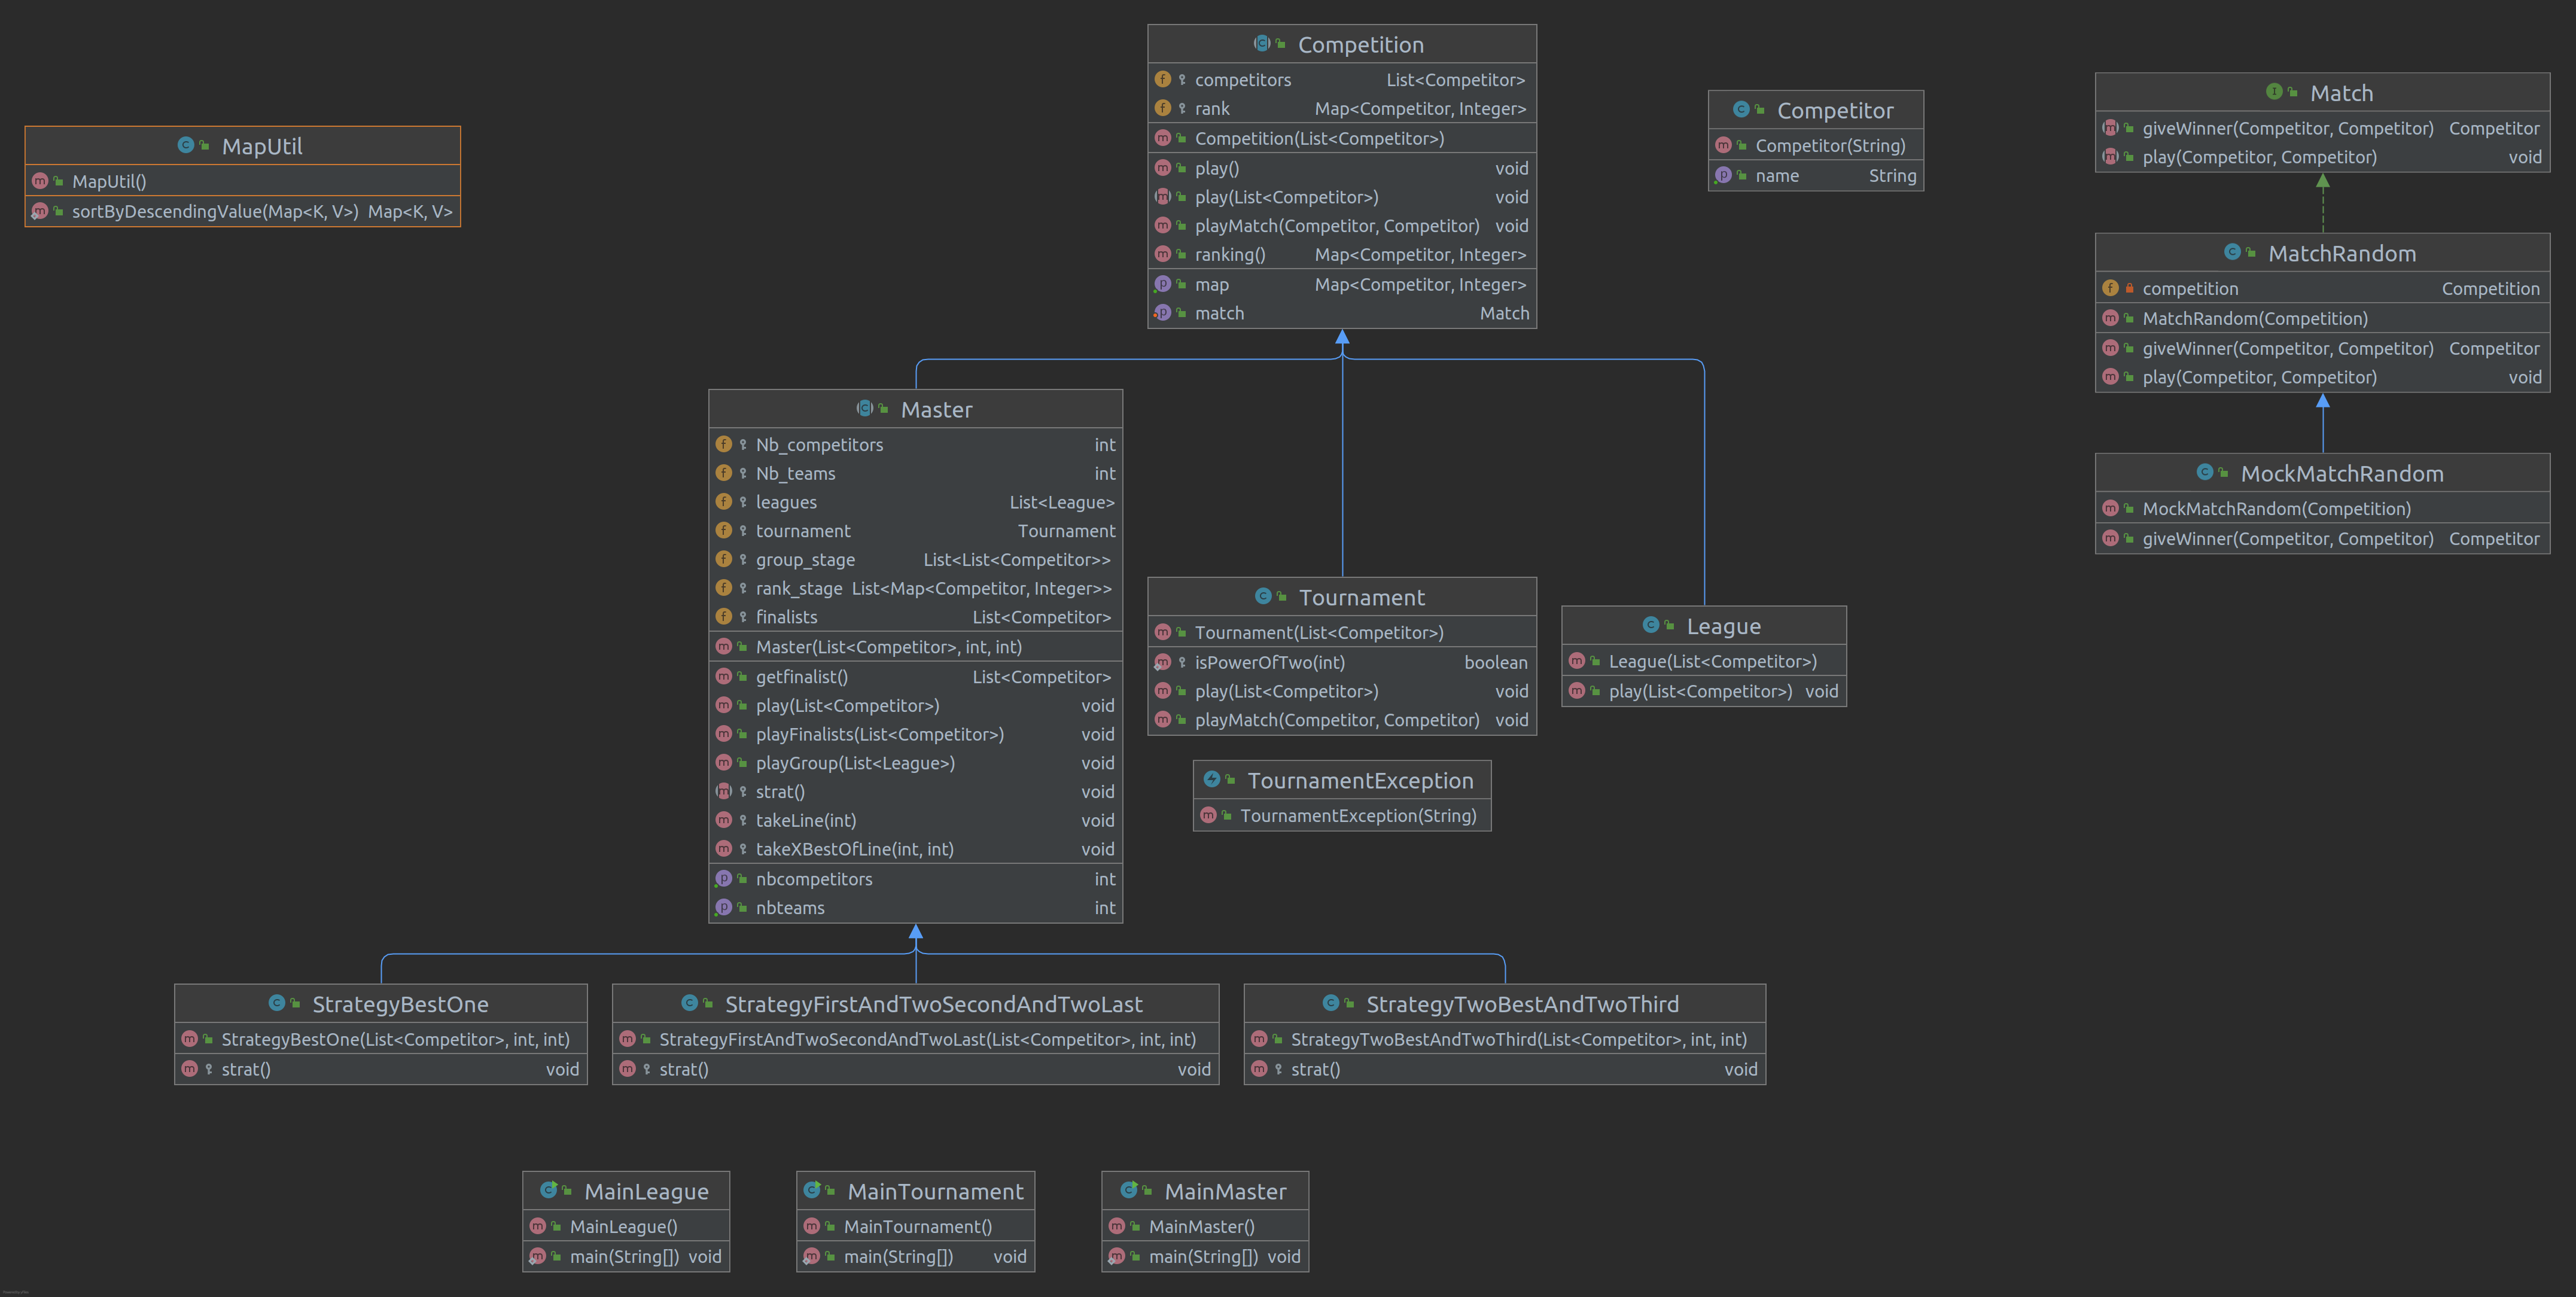Viewport: 2576px width, 1297px height.
Task: Select the MockMatchRandom class title
Action: pyautogui.click(x=2342, y=474)
